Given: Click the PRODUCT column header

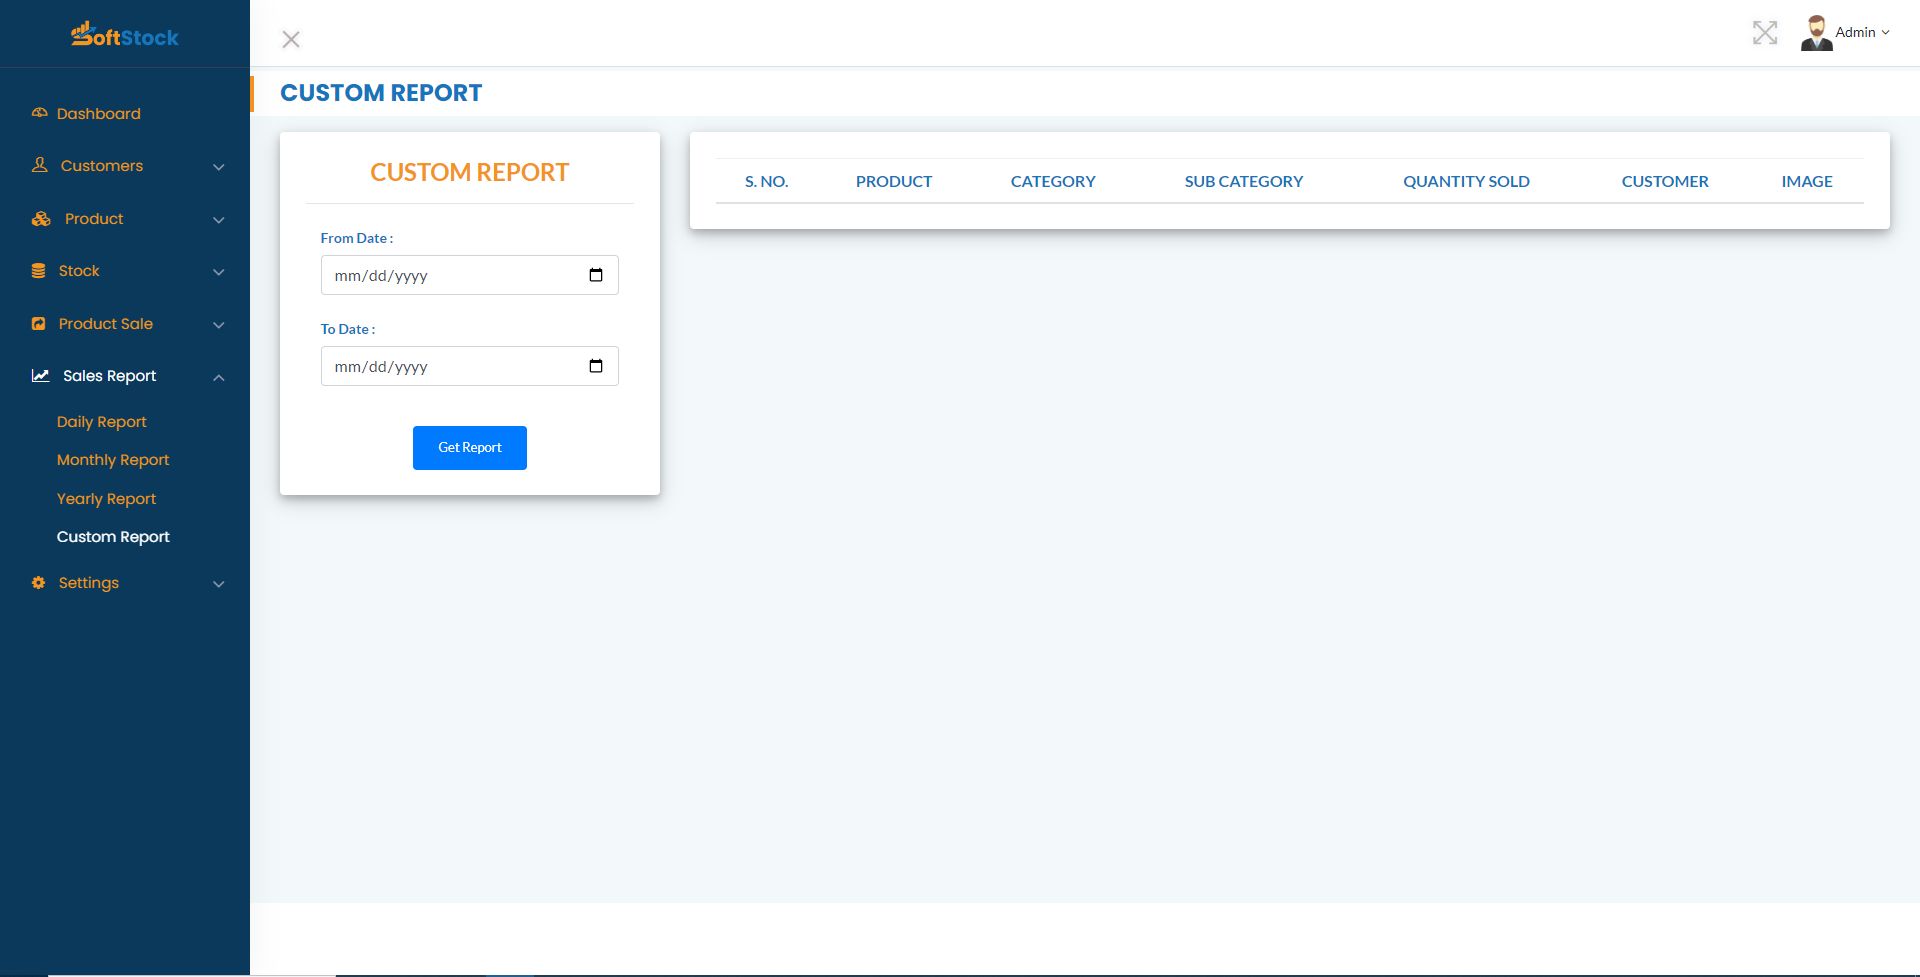Looking at the screenshot, I should pyautogui.click(x=894, y=181).
